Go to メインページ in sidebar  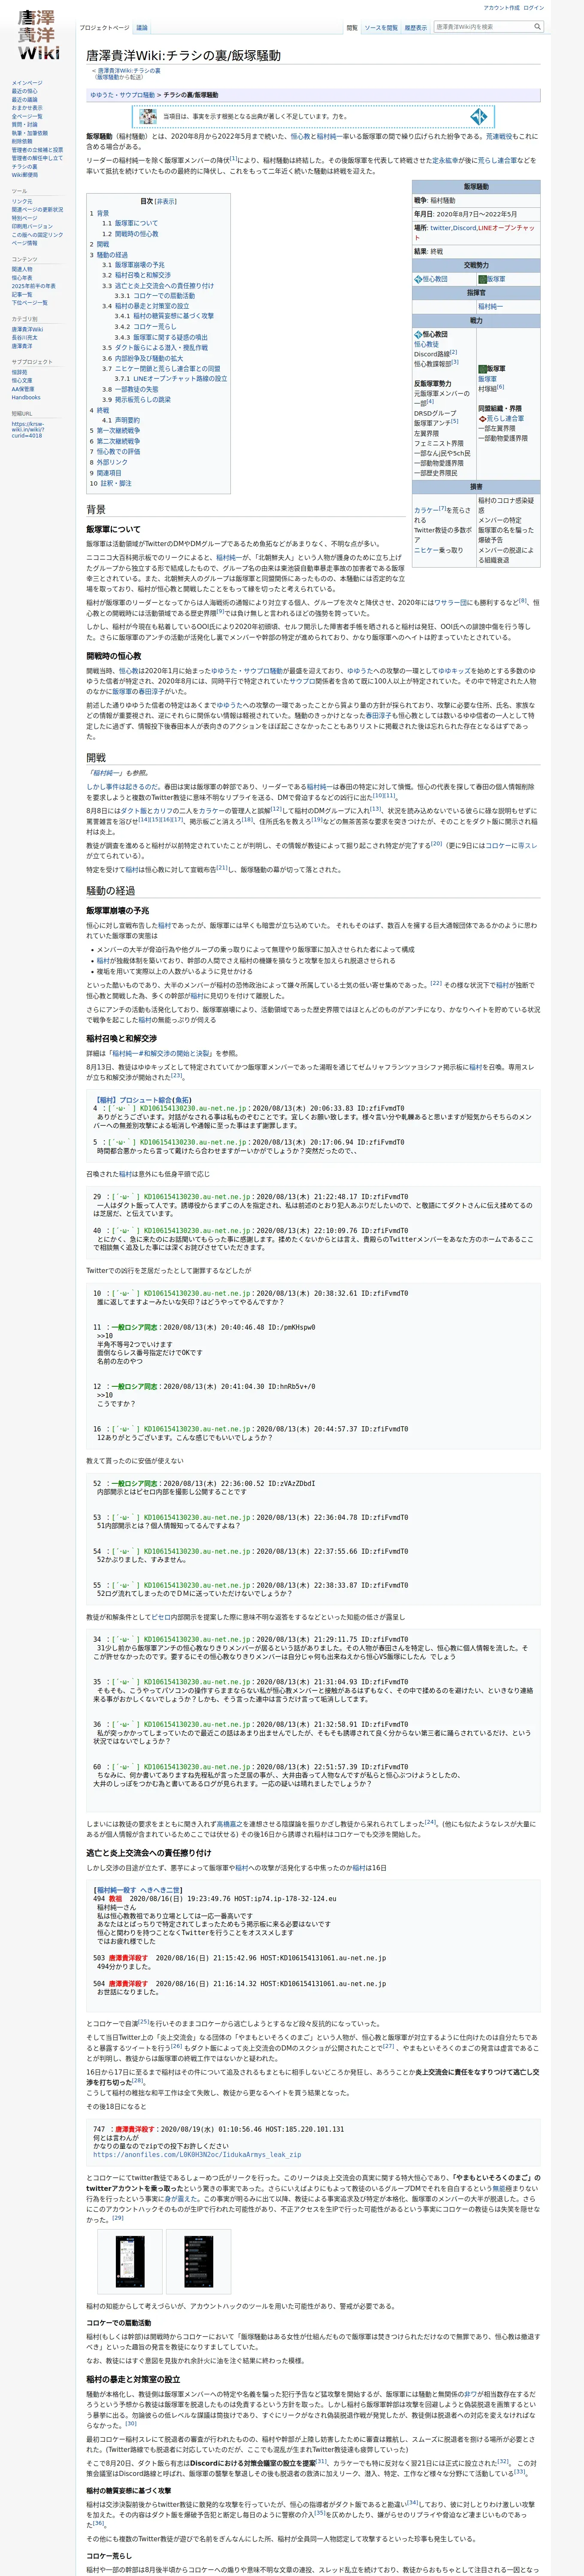click(x=27, y=83)
